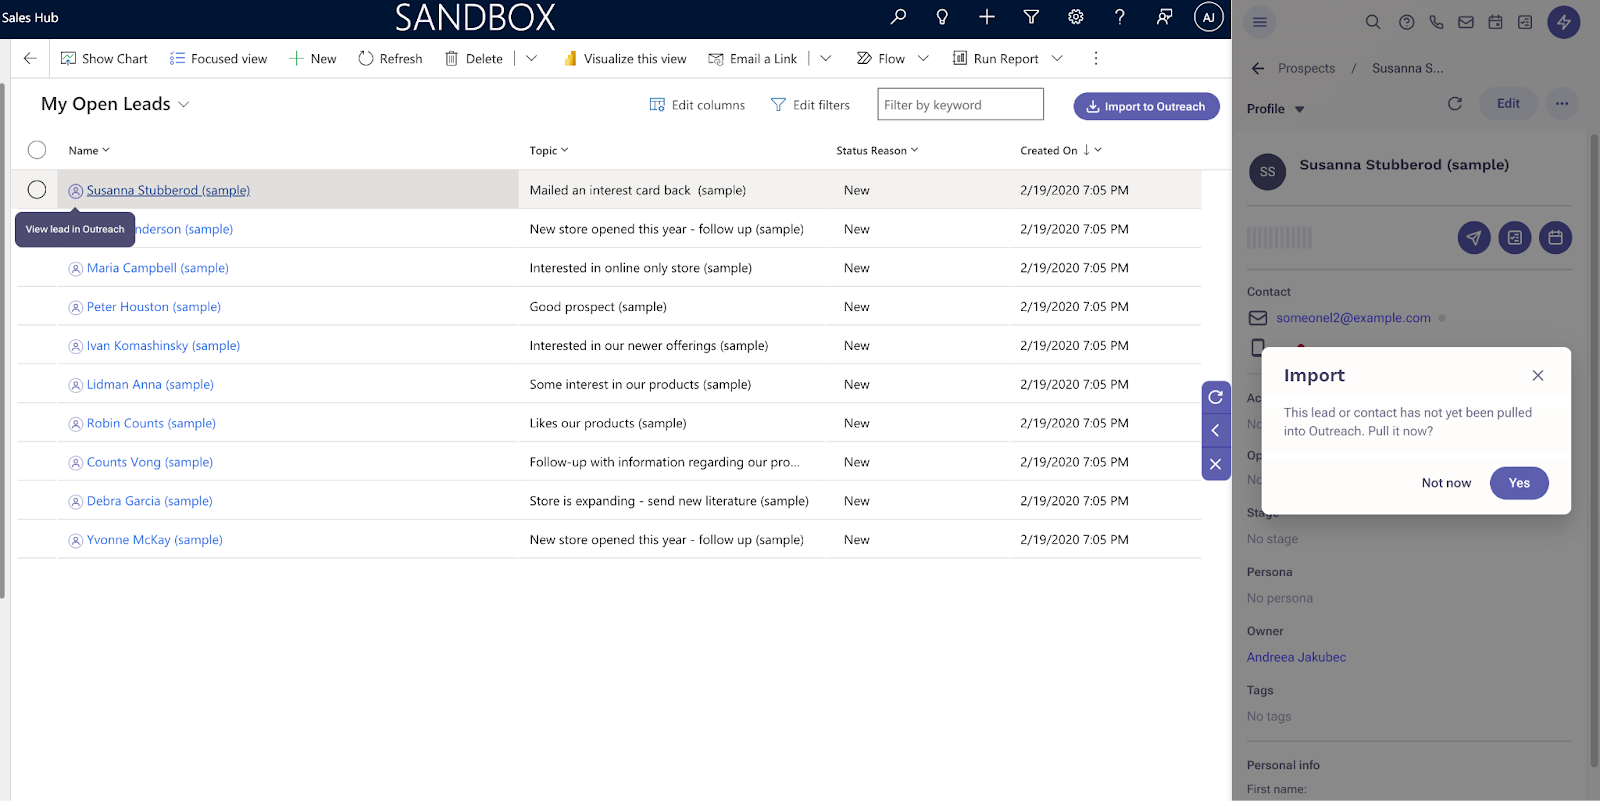1600x801 pixels.
Task: Click the Filter by keyword field
Action: click(960, 104)
